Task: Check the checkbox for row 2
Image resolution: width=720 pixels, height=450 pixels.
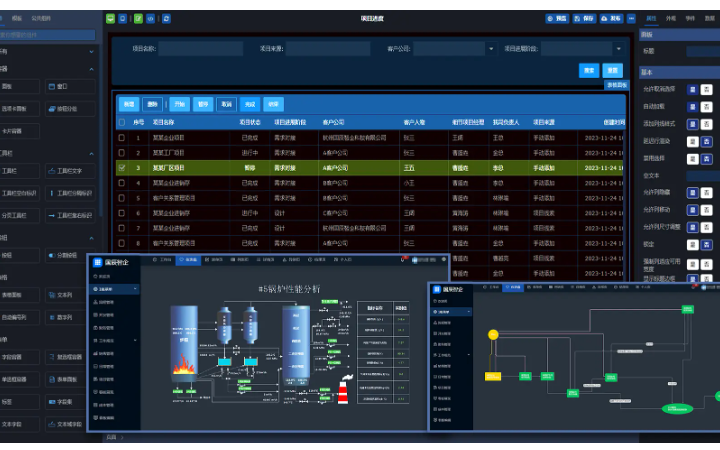Action: click(x=122, y=152)
